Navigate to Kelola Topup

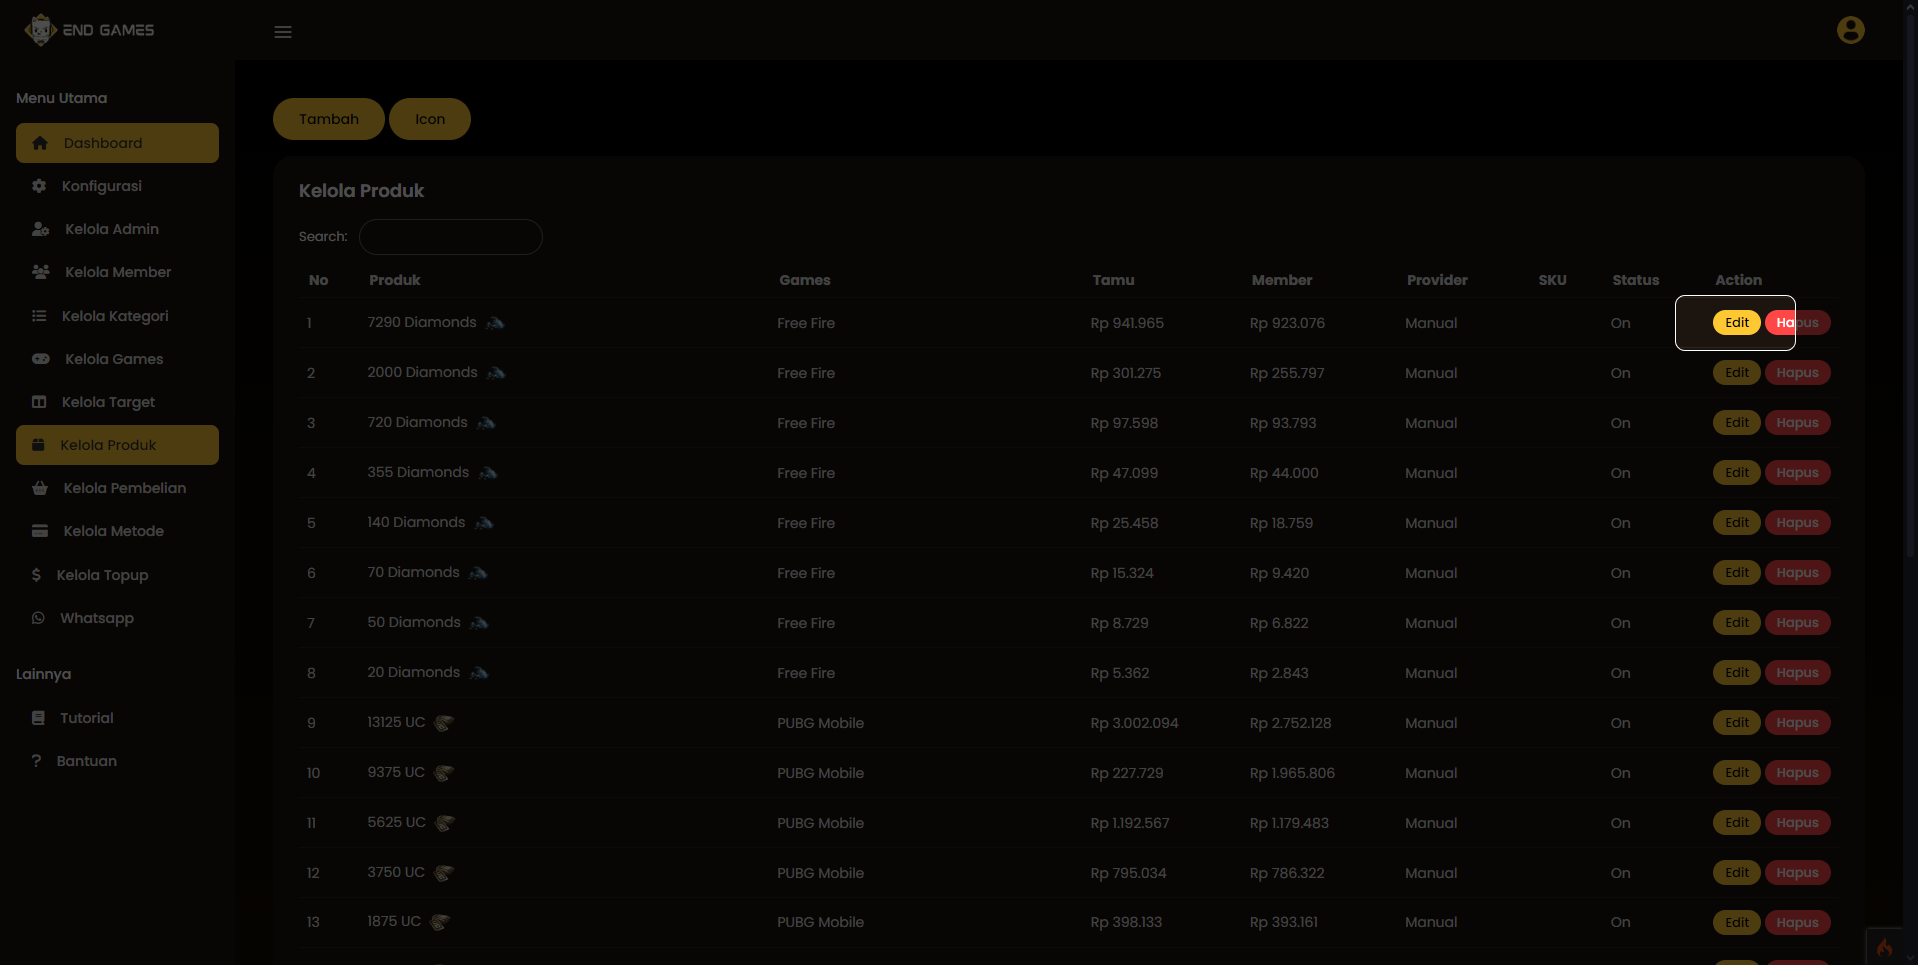tap(117, 575)
